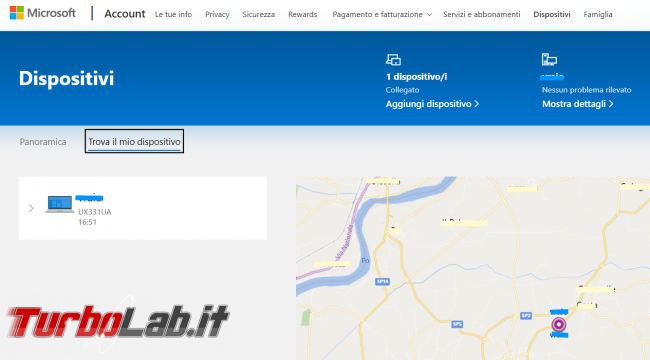
Task: Select Trova il mio dispositivo tab
Action: pyautogui.click(x=134, y=141)
